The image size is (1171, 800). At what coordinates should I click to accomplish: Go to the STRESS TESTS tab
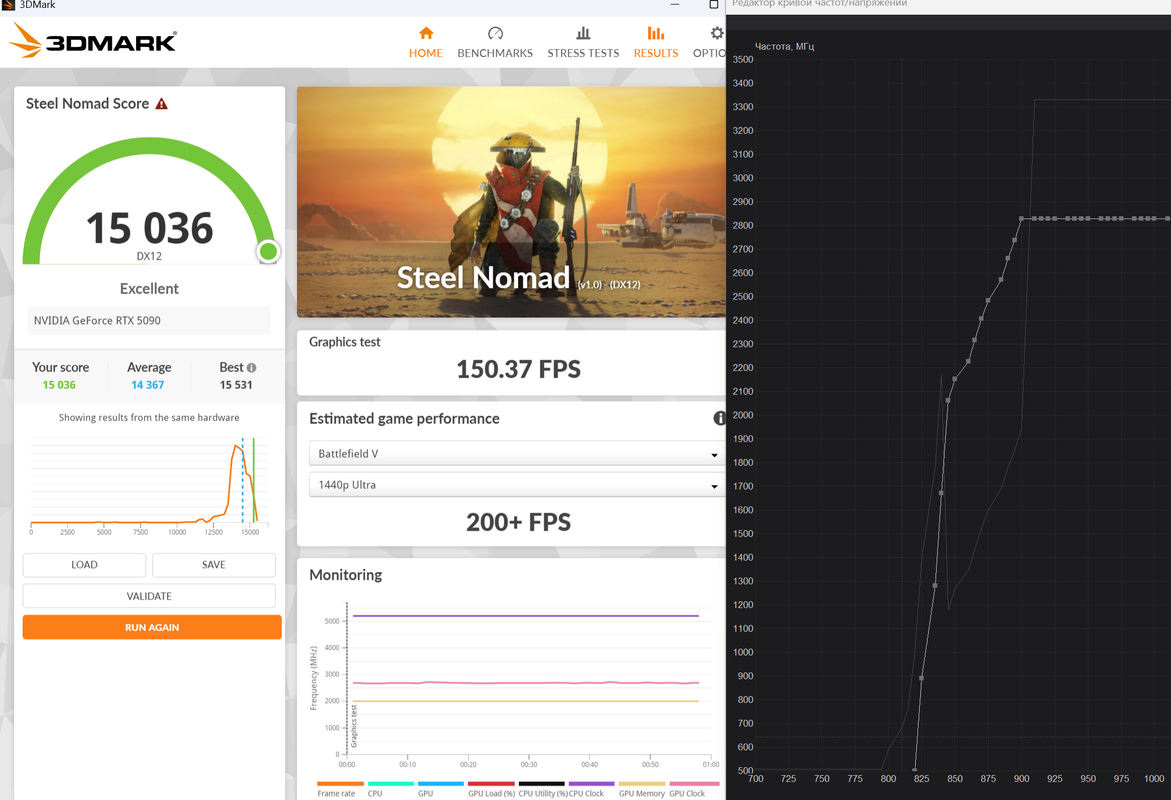click(x=583, y=43)
